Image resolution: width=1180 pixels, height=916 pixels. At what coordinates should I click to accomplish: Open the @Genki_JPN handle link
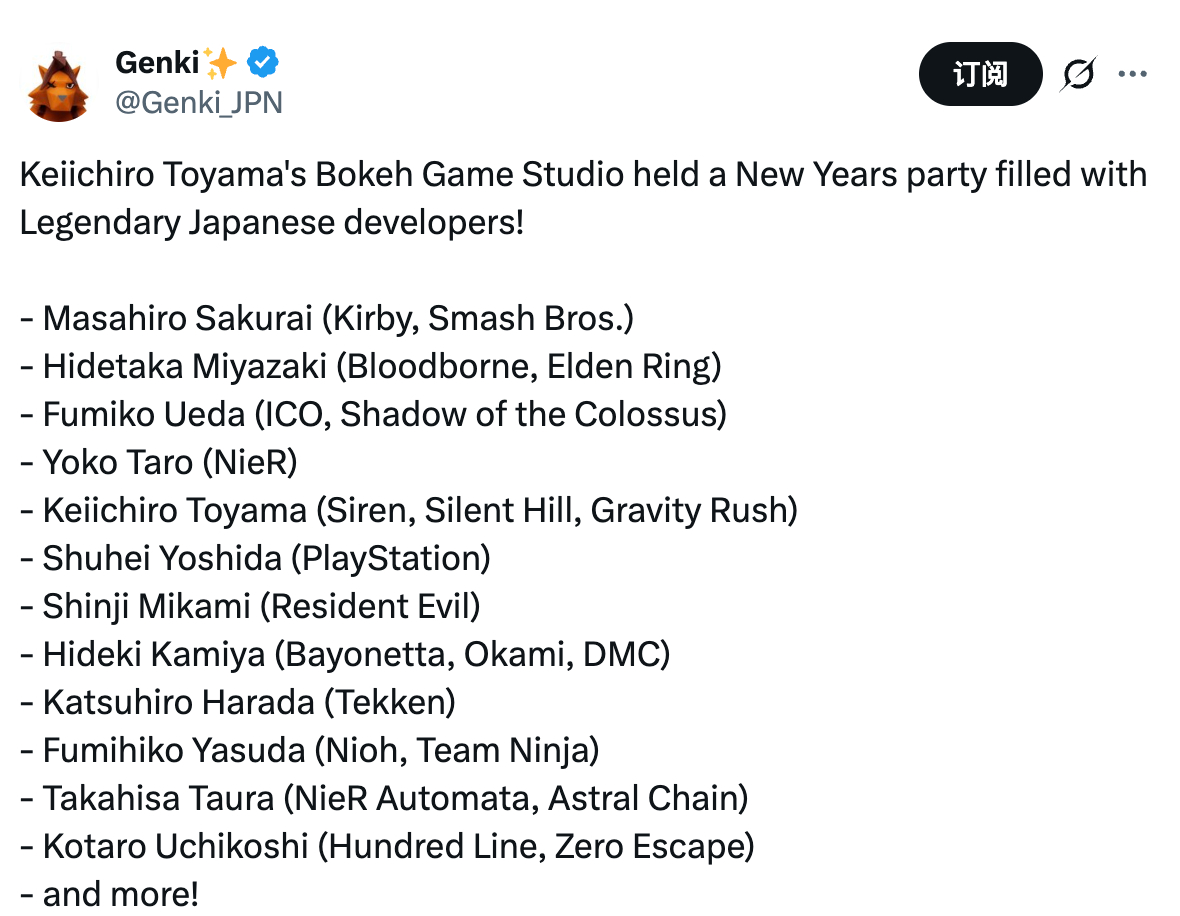(x=199, y=102)
